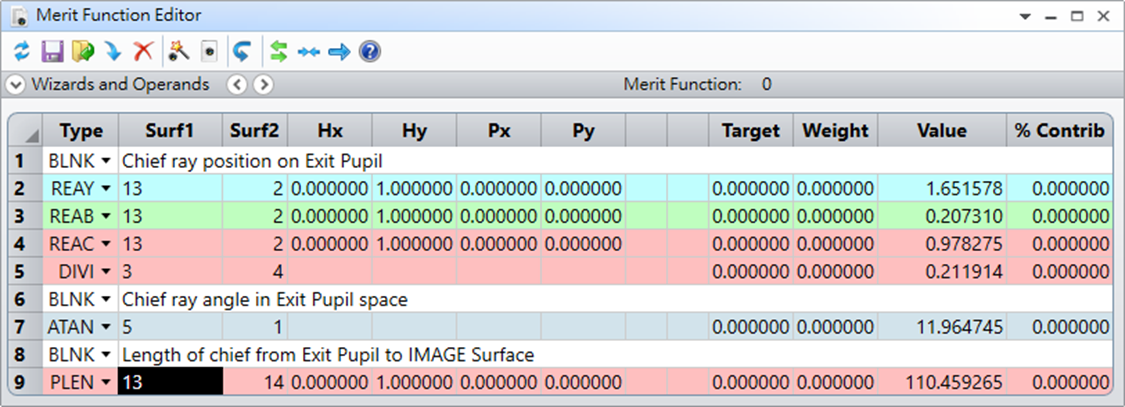
Task: Load a merit function via the folder icon
Action: click(x=83, y=52)
